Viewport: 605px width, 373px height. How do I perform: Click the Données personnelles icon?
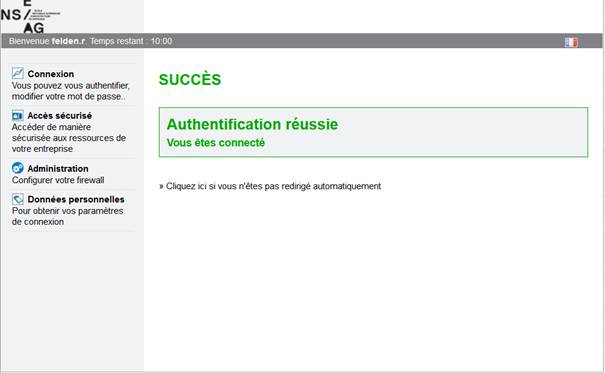[17, 199]
